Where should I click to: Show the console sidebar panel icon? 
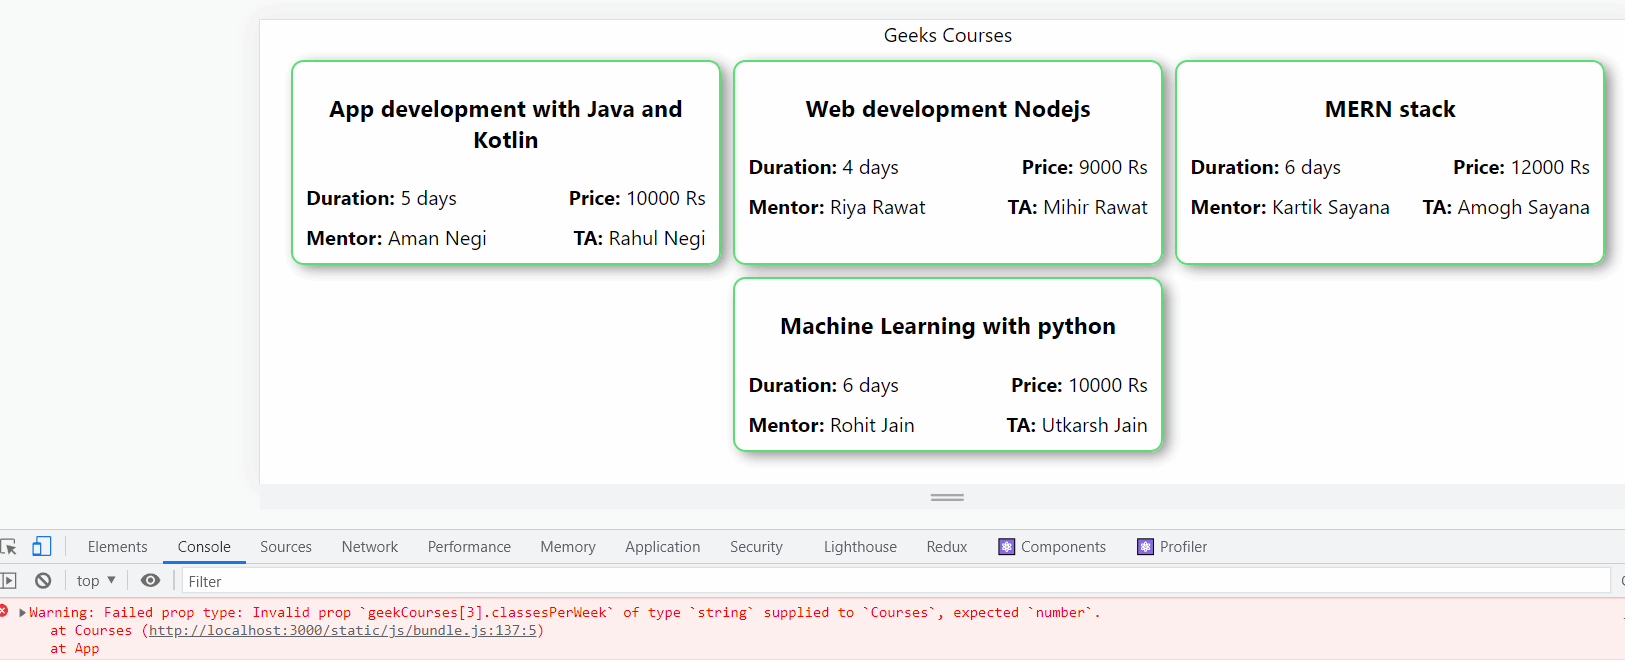click(x=9, y=581)
